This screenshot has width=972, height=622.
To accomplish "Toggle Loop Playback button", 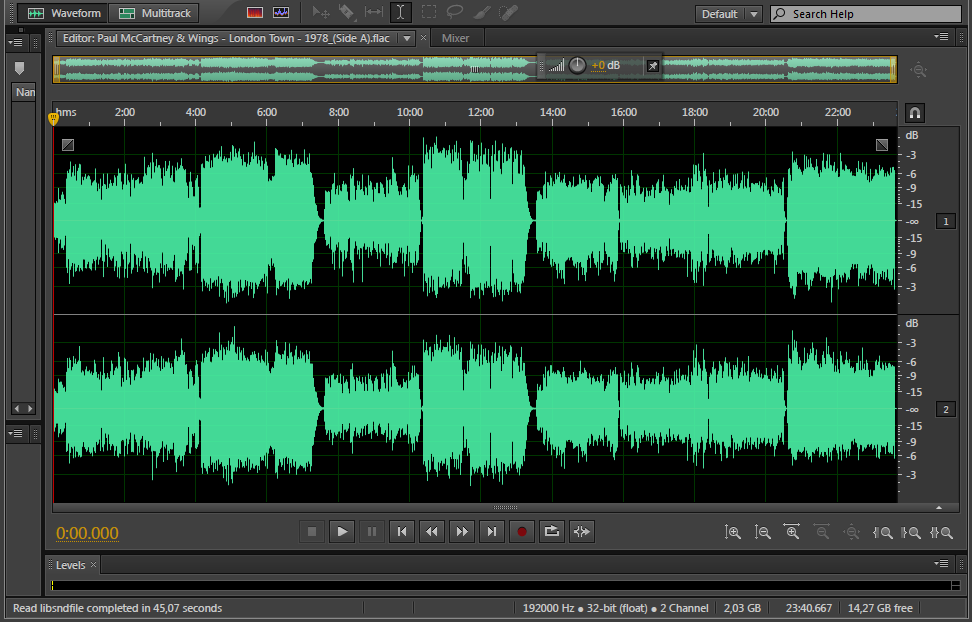I will [552, 531].
